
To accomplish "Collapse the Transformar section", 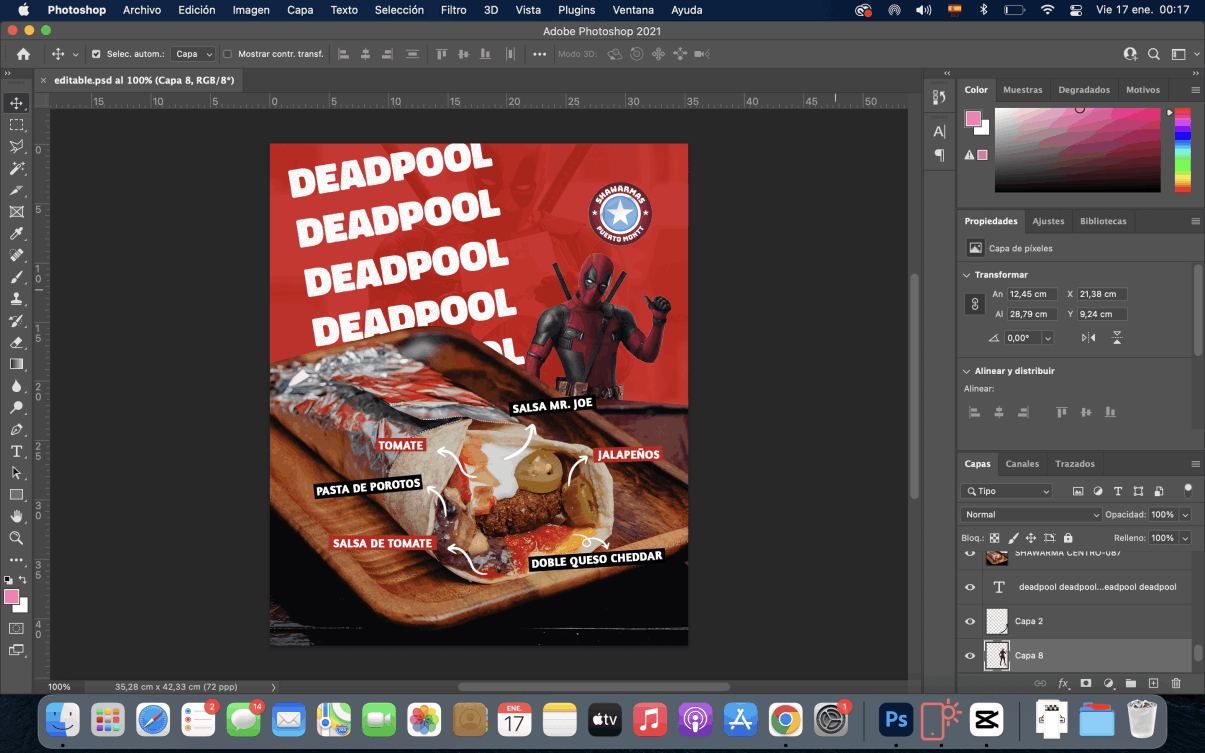I will (x=966, y=275).
